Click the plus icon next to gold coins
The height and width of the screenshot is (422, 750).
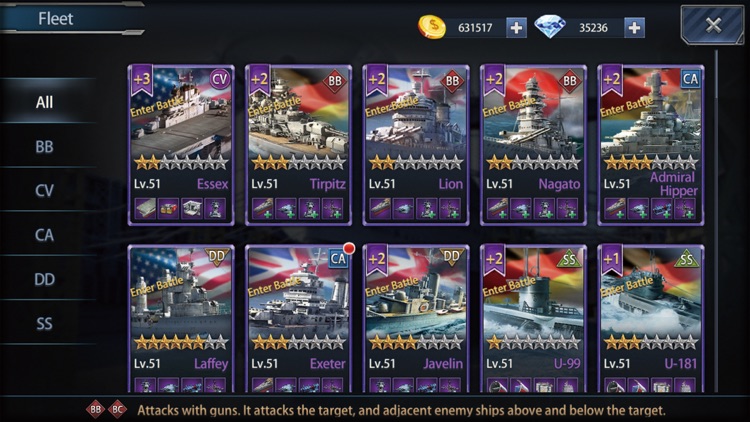516,28
